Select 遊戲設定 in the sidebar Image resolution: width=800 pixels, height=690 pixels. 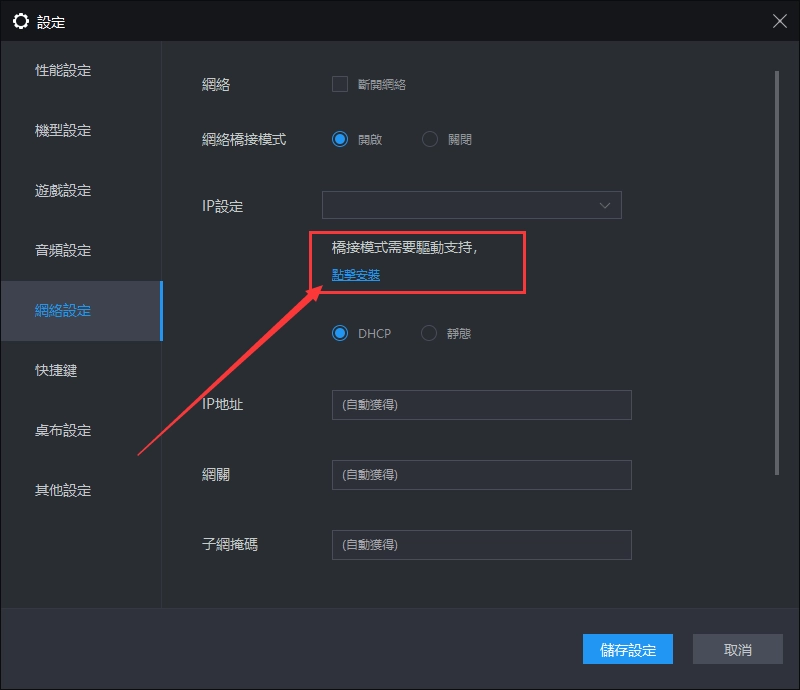[63, 191]
